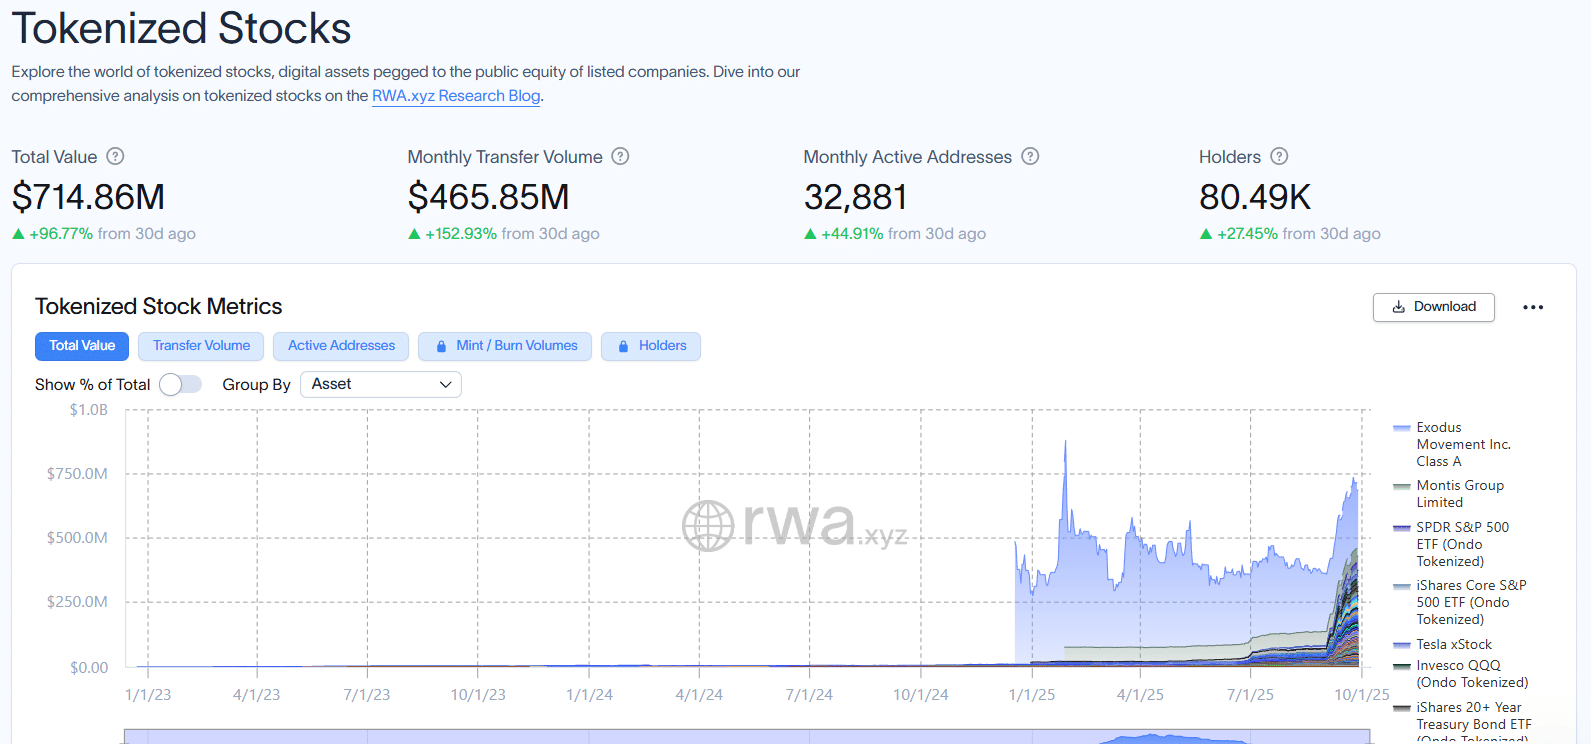Click the iShares Core S&P 500 legend swatch
This screenshot has height=744, width=1591.
(1402, 586)
